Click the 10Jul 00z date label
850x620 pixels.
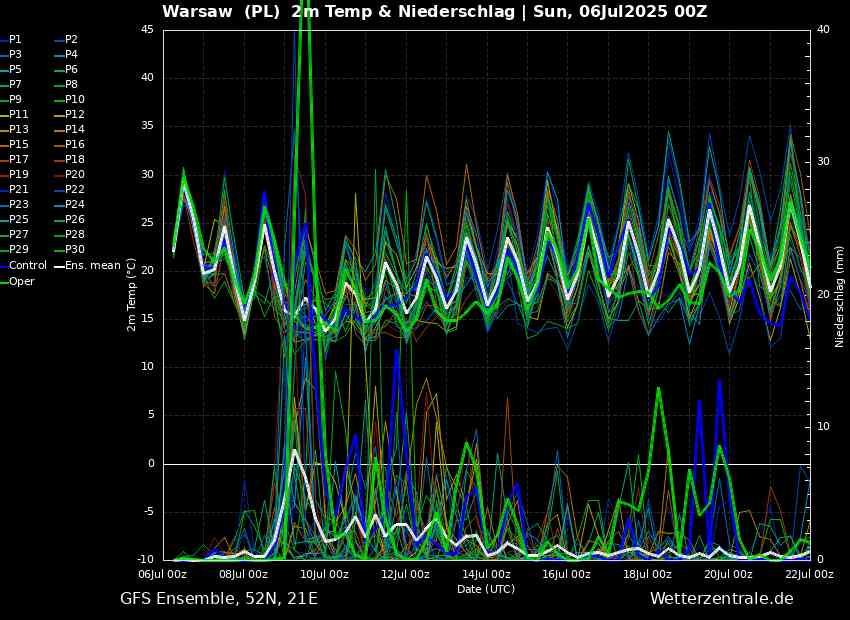pyautogui.click(x=325, y=574)
